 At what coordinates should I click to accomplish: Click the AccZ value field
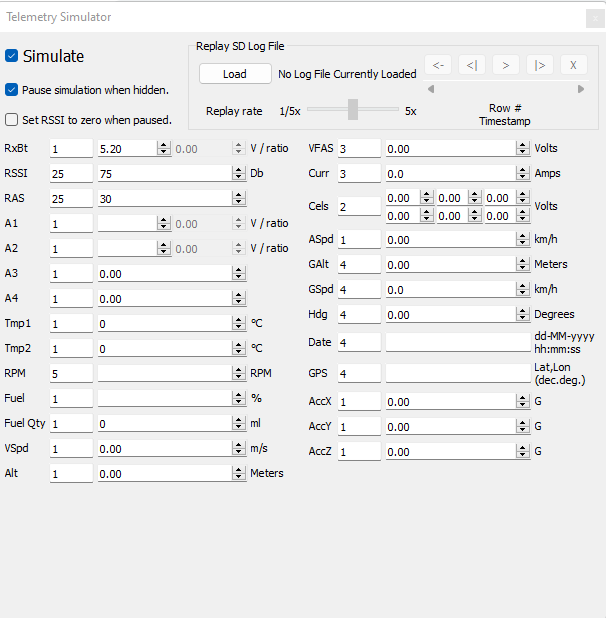(451, 452)
